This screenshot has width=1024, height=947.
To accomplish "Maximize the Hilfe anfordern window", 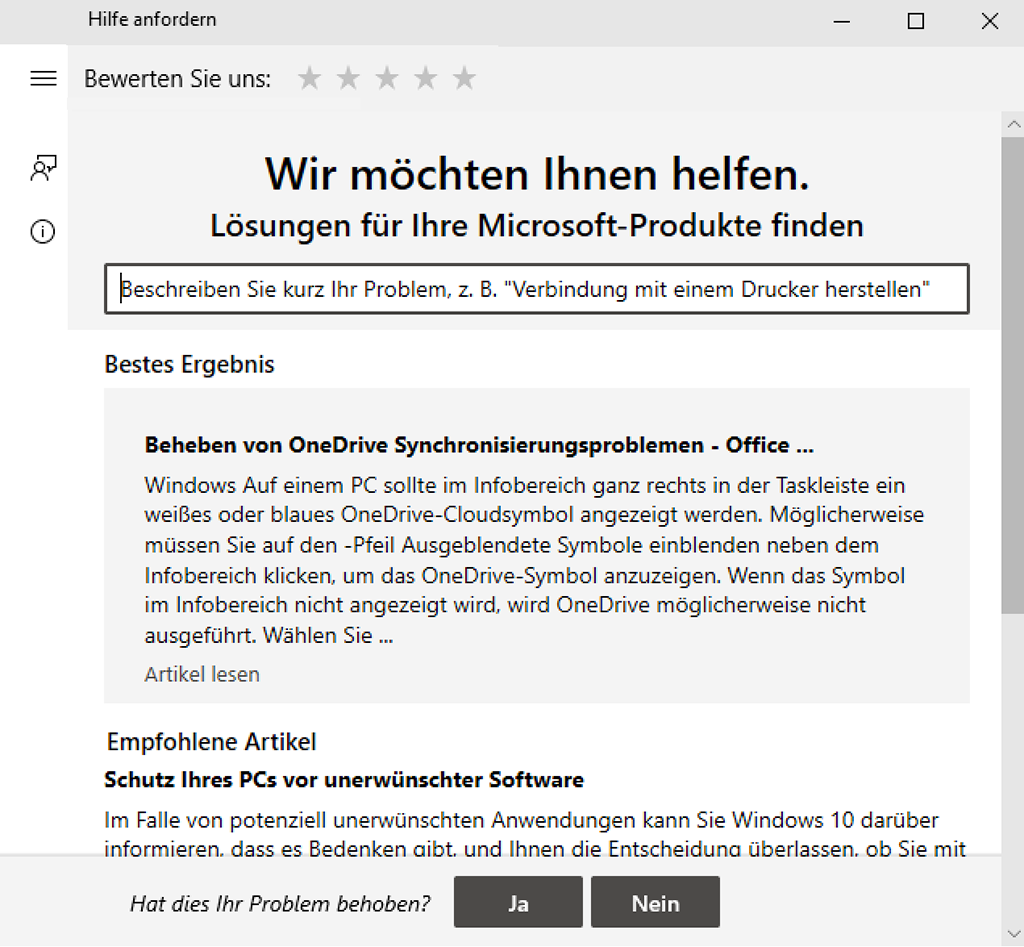I will 916,22.
